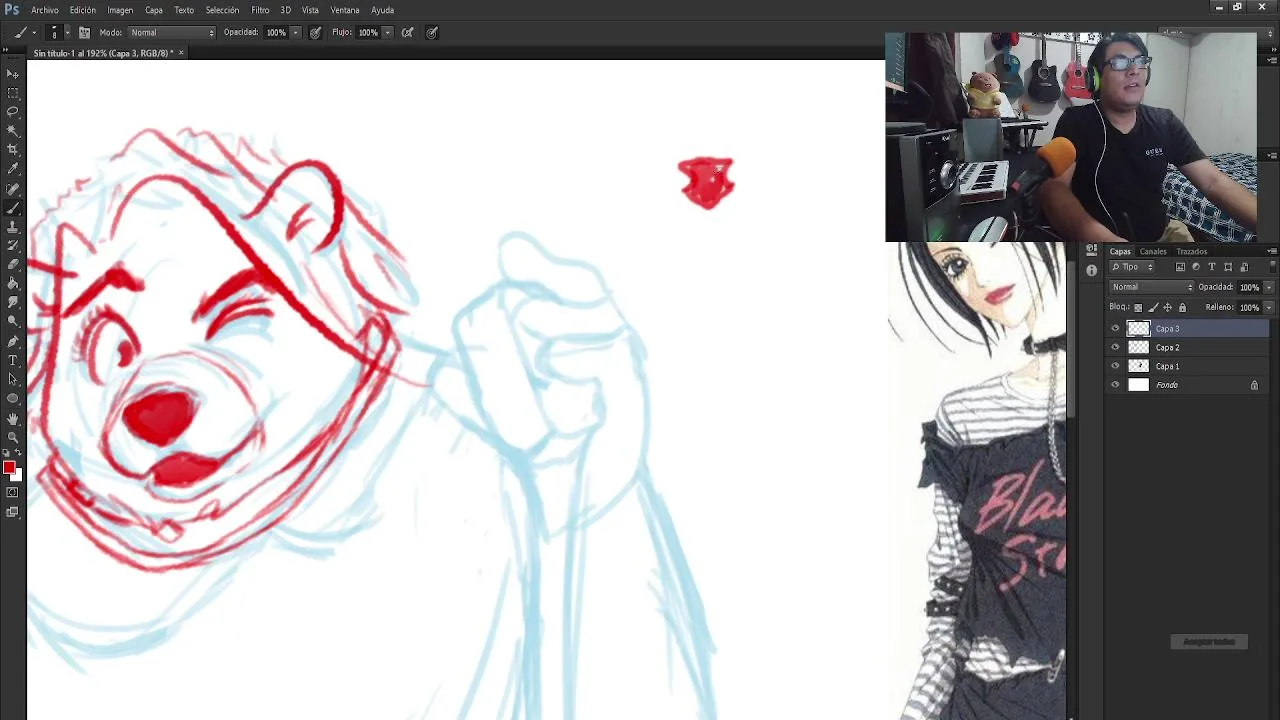Select the Smudge/Blur tool

tap(13, 303)
